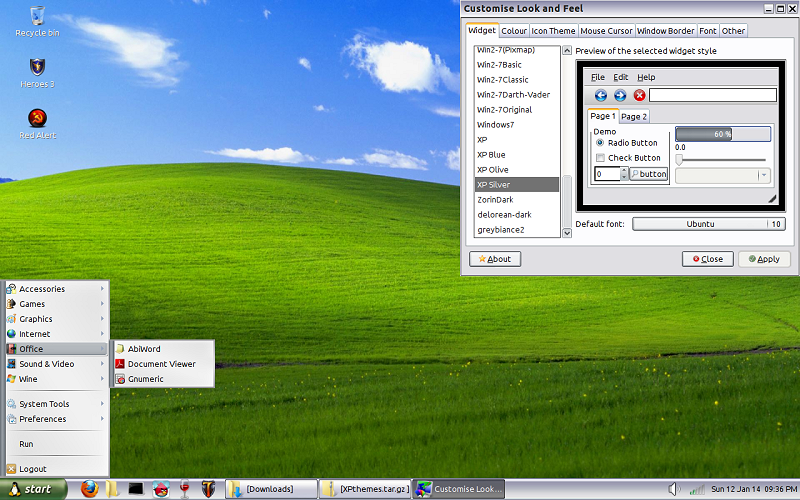Launch Angry Birds taskbar icon
This screenshot has height=500, width=800.
(x=161, y=489)
